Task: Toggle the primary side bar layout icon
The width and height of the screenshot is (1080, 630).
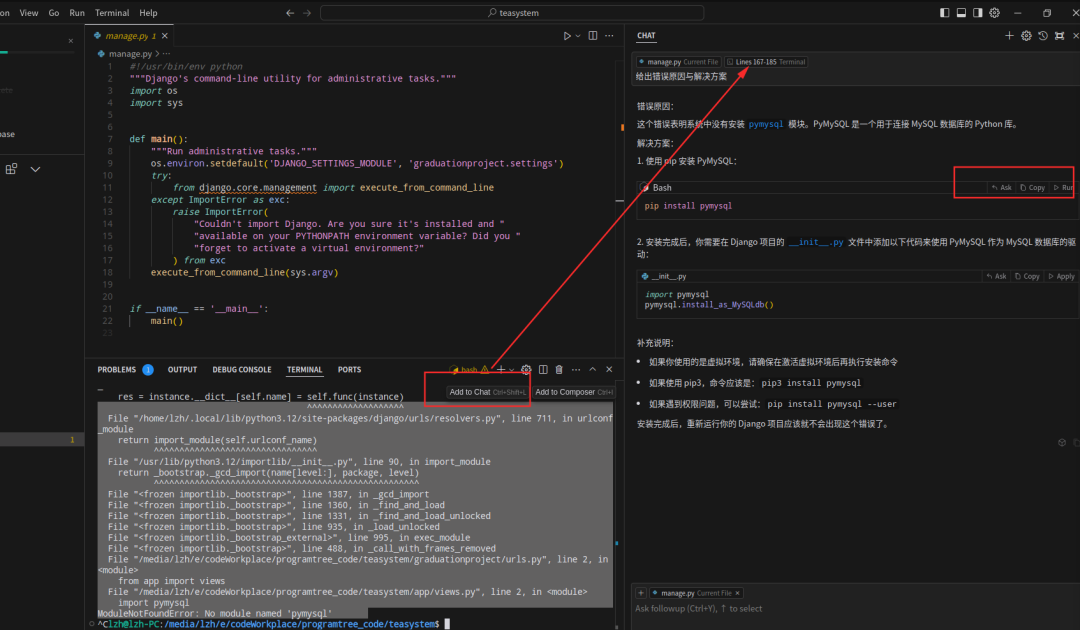Action: [x=944, y=12]
